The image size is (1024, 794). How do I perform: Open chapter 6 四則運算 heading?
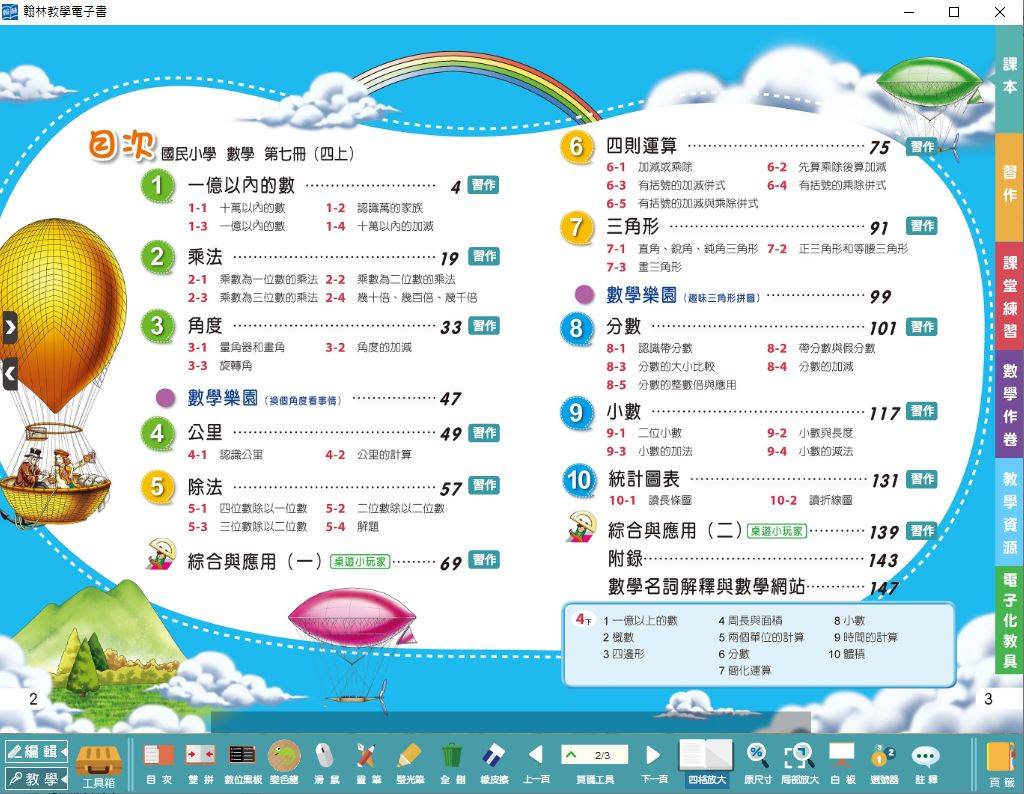(x=641, y=146)
